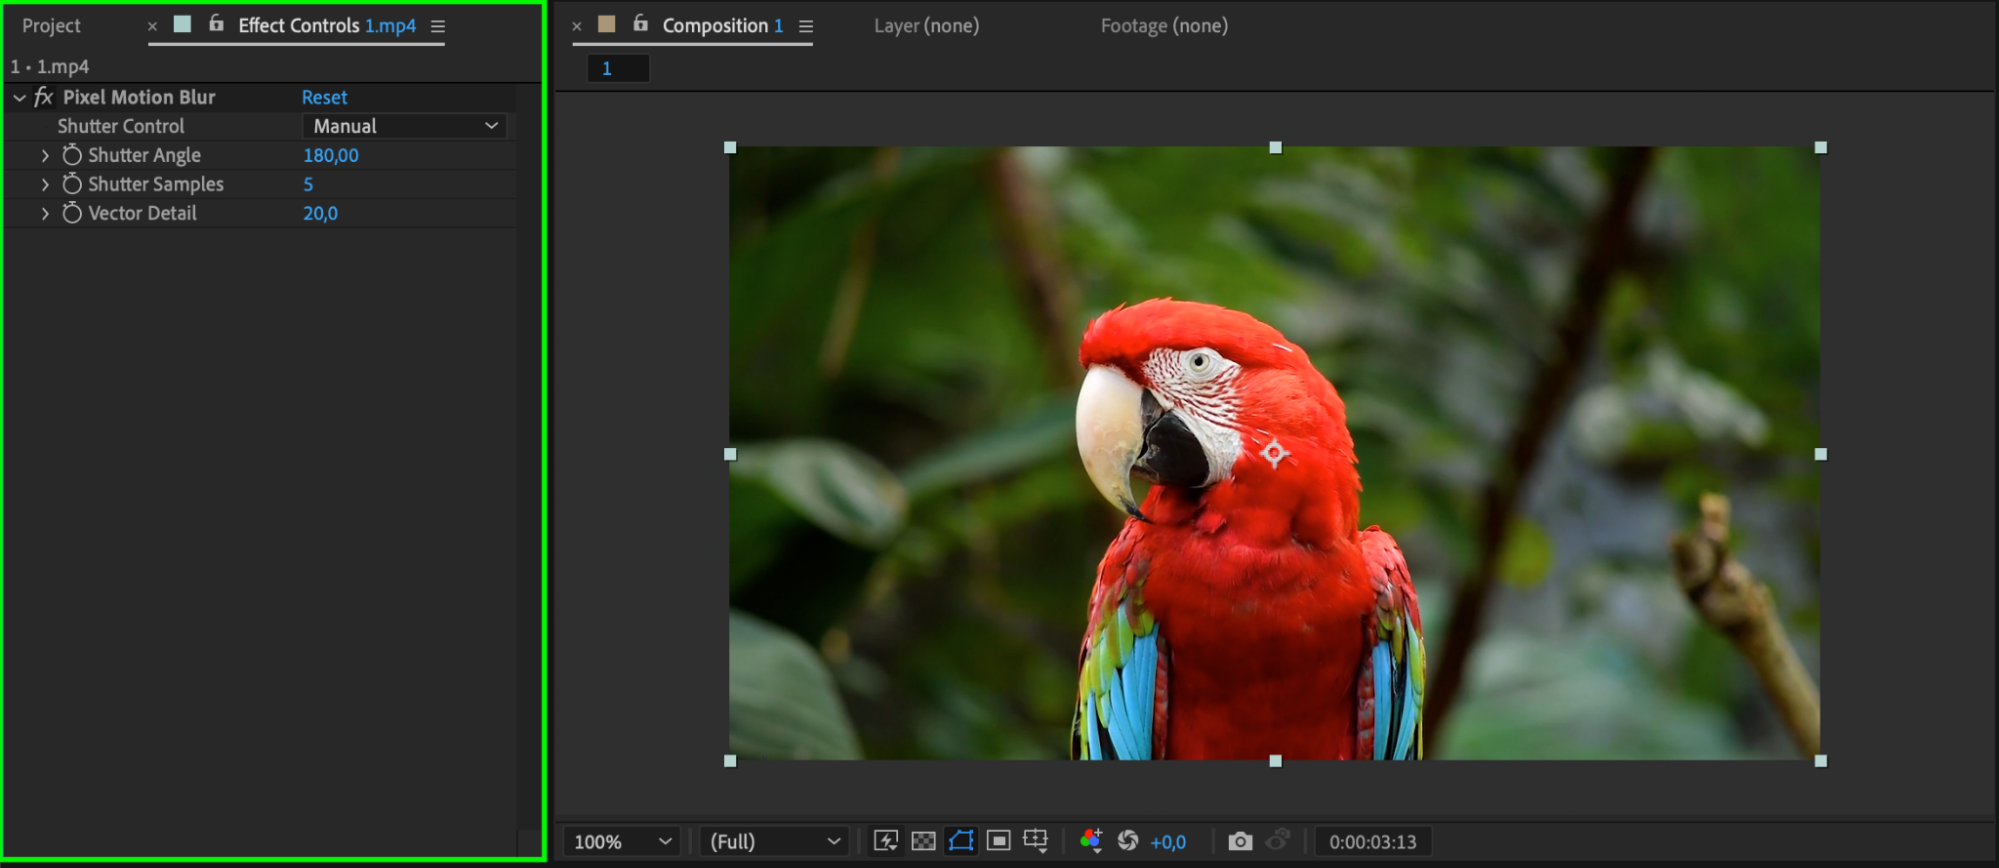Image resolution: width=1999 pixels, height=868 pixels.
Task: Open the 100% magnification dropdown
Action: tap(621, 842)
